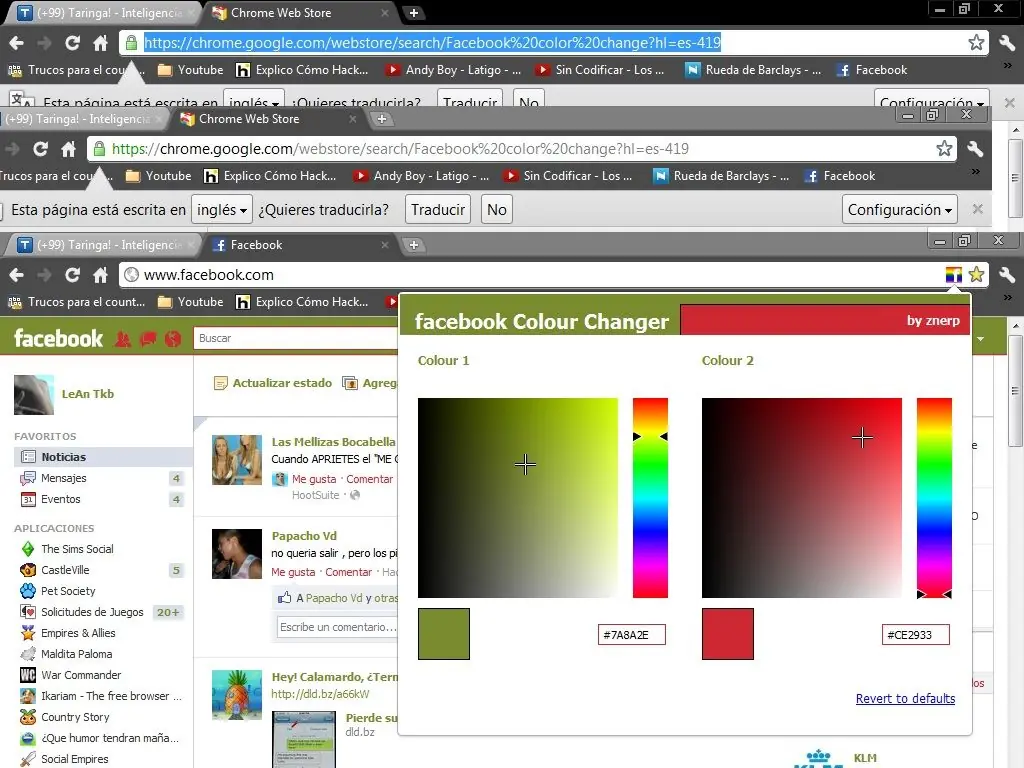The height and width of the screenshot is (768, 1024).
Task: Open Solicitudes de Juegos icon
Action: [x=27, y=612]
